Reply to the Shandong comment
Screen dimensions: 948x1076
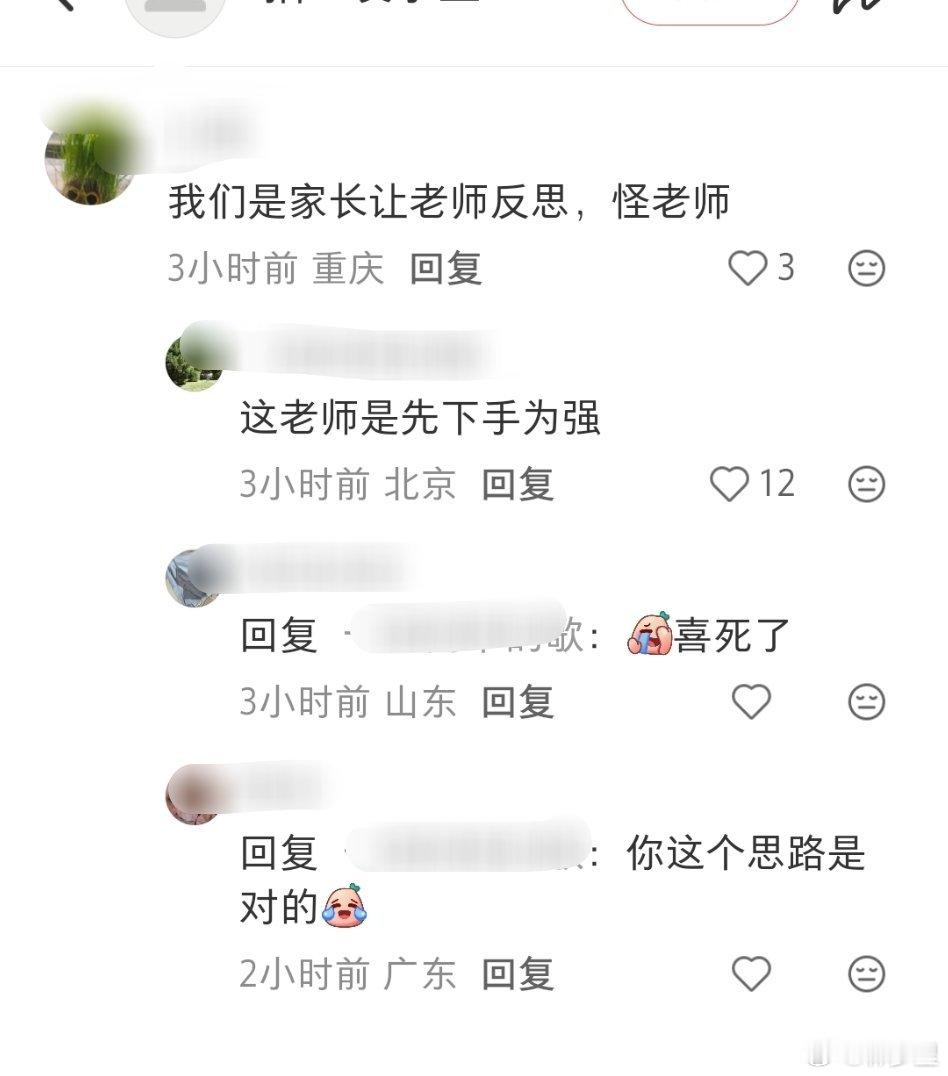(518, 702)
